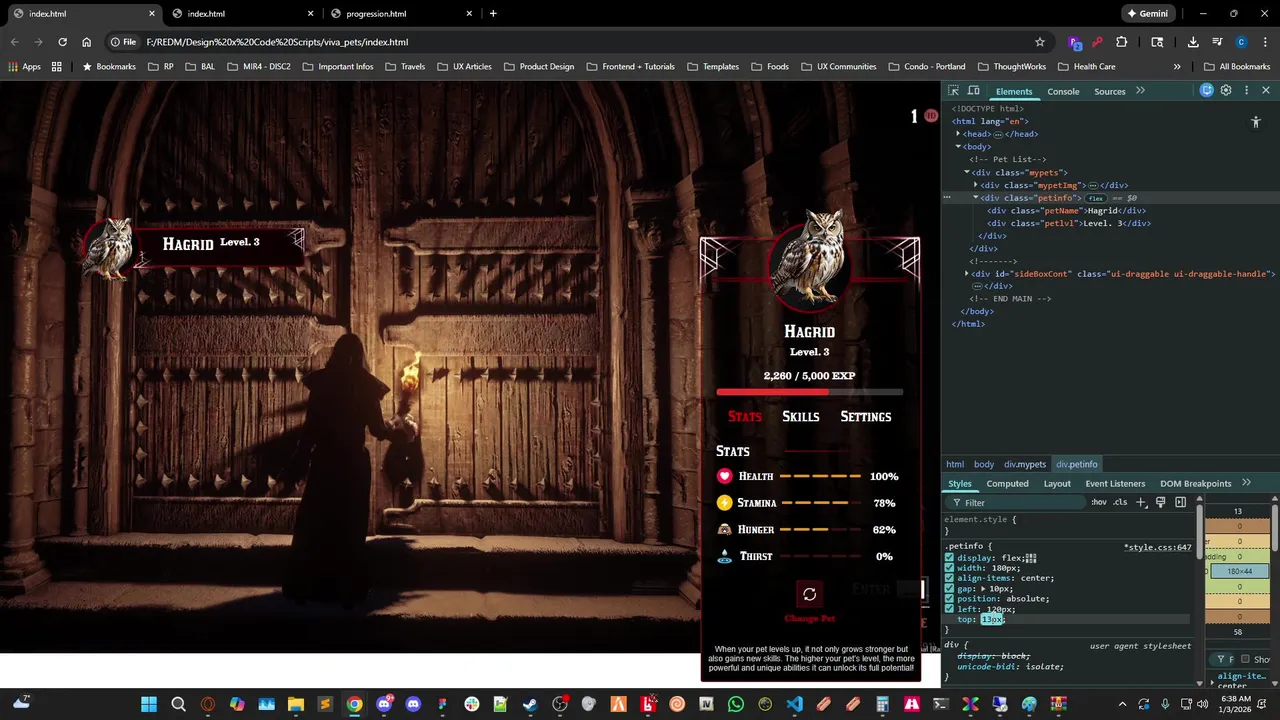Screen dimensions: 1280x720
Task: Click the body breadcrumb
Action: tap(984, 464)
